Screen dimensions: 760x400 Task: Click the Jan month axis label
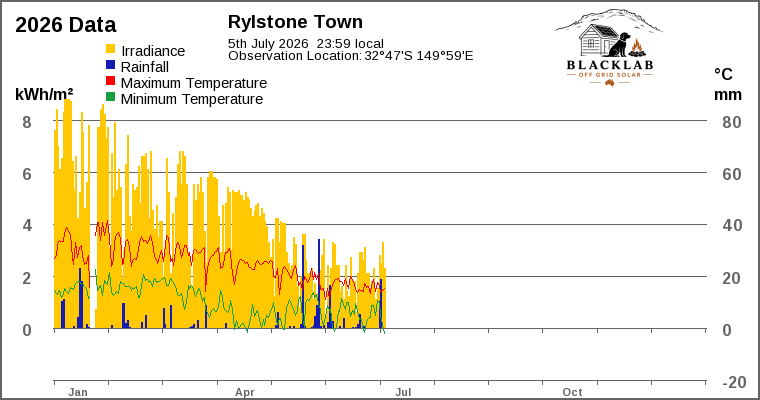coord(78,392)
